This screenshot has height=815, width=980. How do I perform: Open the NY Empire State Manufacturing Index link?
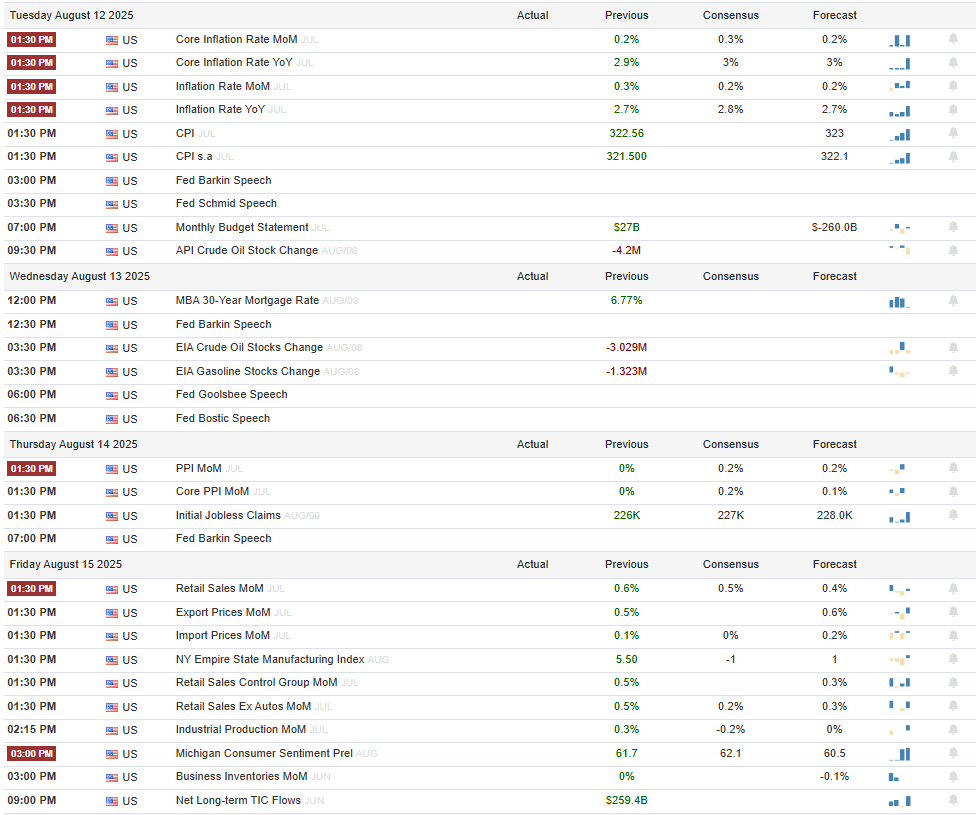[x=270, y=659]
